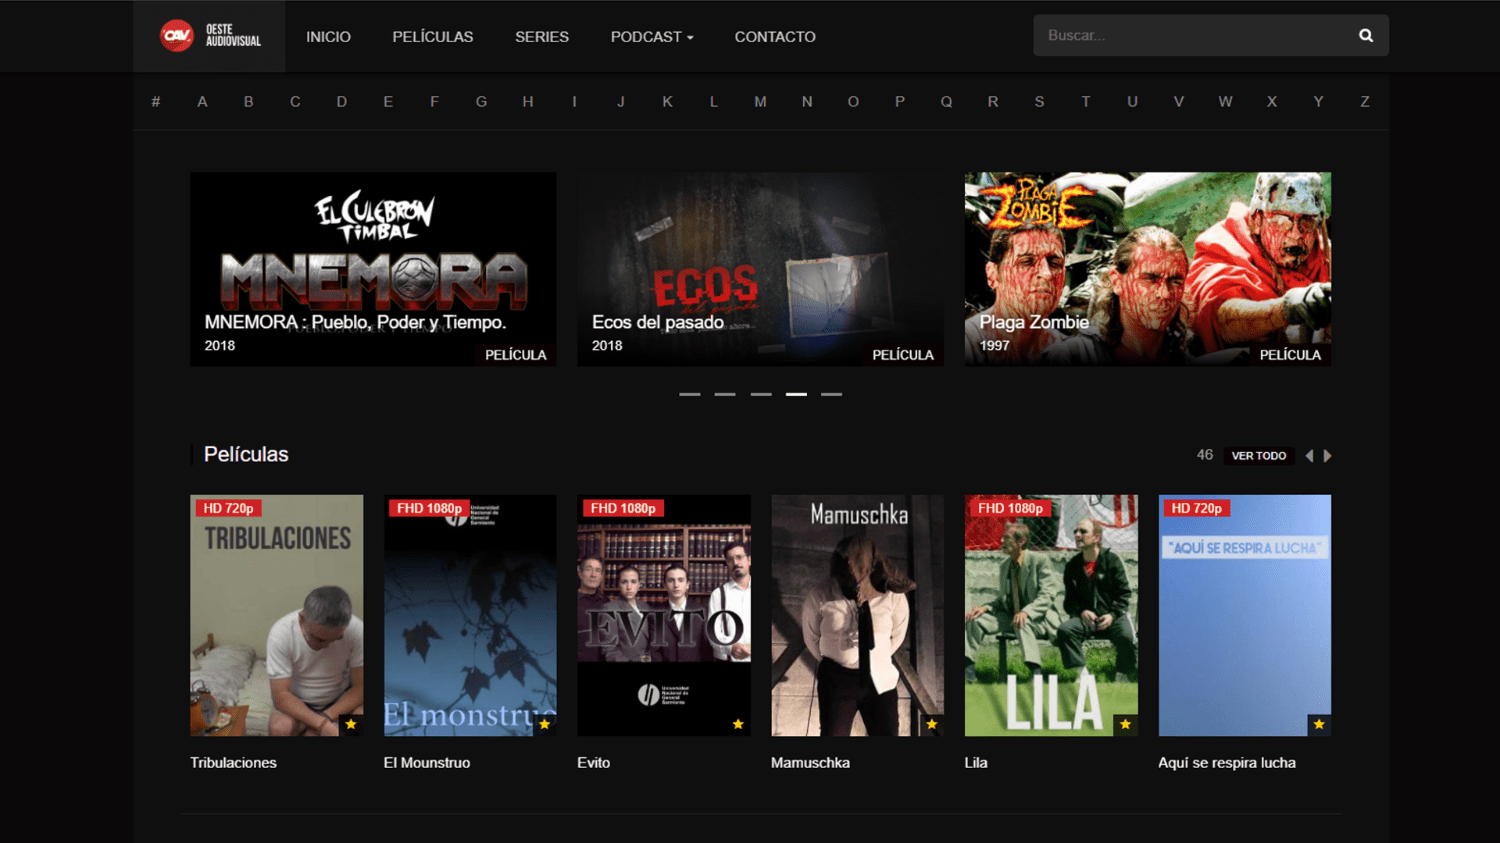Open the Lila movie poster
Viewport: 1500px width, 843px height.
[1051, 615]
